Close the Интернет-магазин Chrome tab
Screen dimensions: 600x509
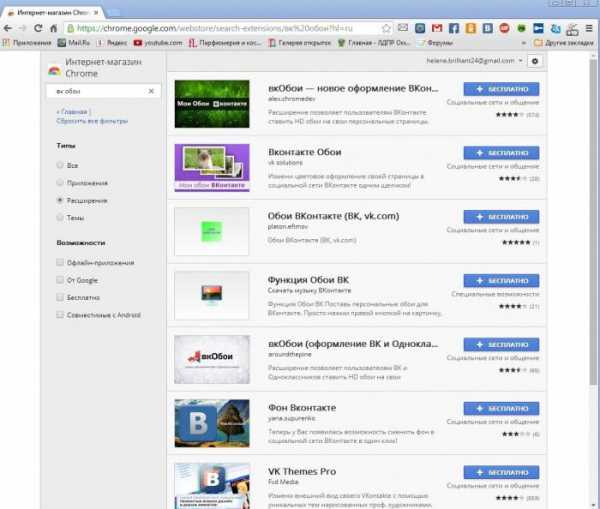pos(96,13)
